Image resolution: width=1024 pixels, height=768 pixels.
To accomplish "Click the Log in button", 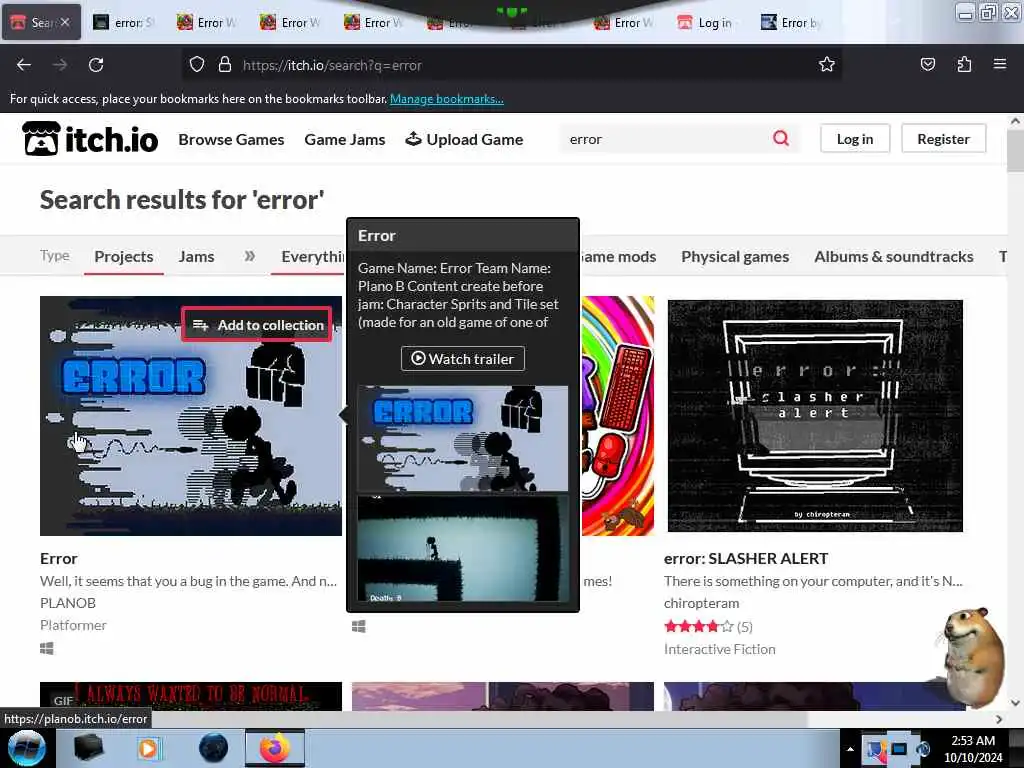I will click(855, 138).
